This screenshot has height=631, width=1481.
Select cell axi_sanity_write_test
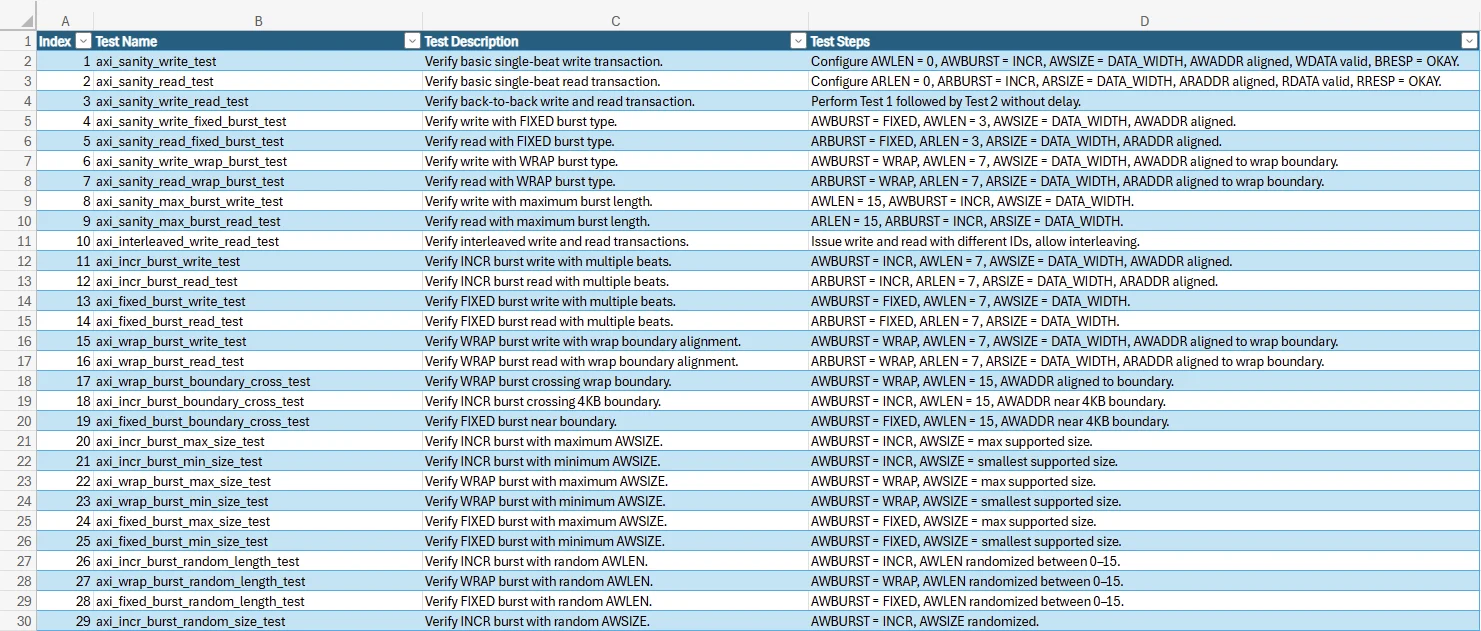258,61
